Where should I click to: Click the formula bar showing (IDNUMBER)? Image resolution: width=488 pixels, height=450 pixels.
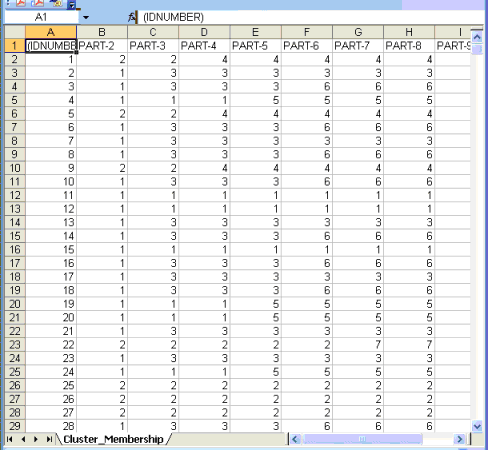coord(310,17)
